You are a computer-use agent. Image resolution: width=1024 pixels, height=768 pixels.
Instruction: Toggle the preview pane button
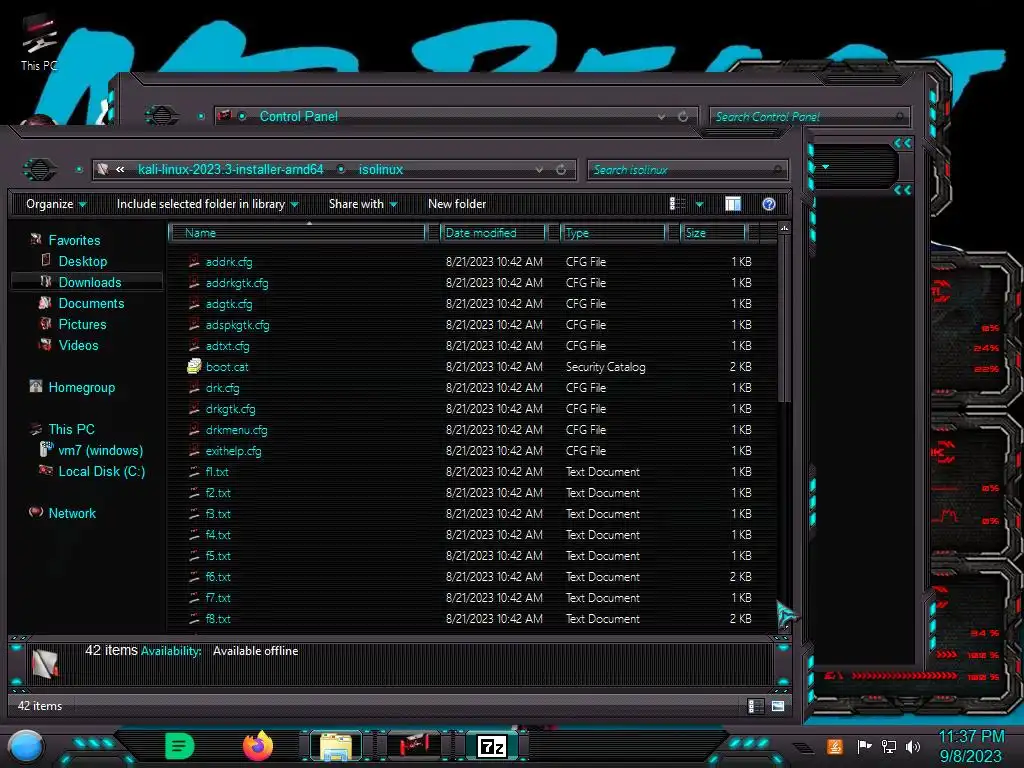(x=733, y=204)
